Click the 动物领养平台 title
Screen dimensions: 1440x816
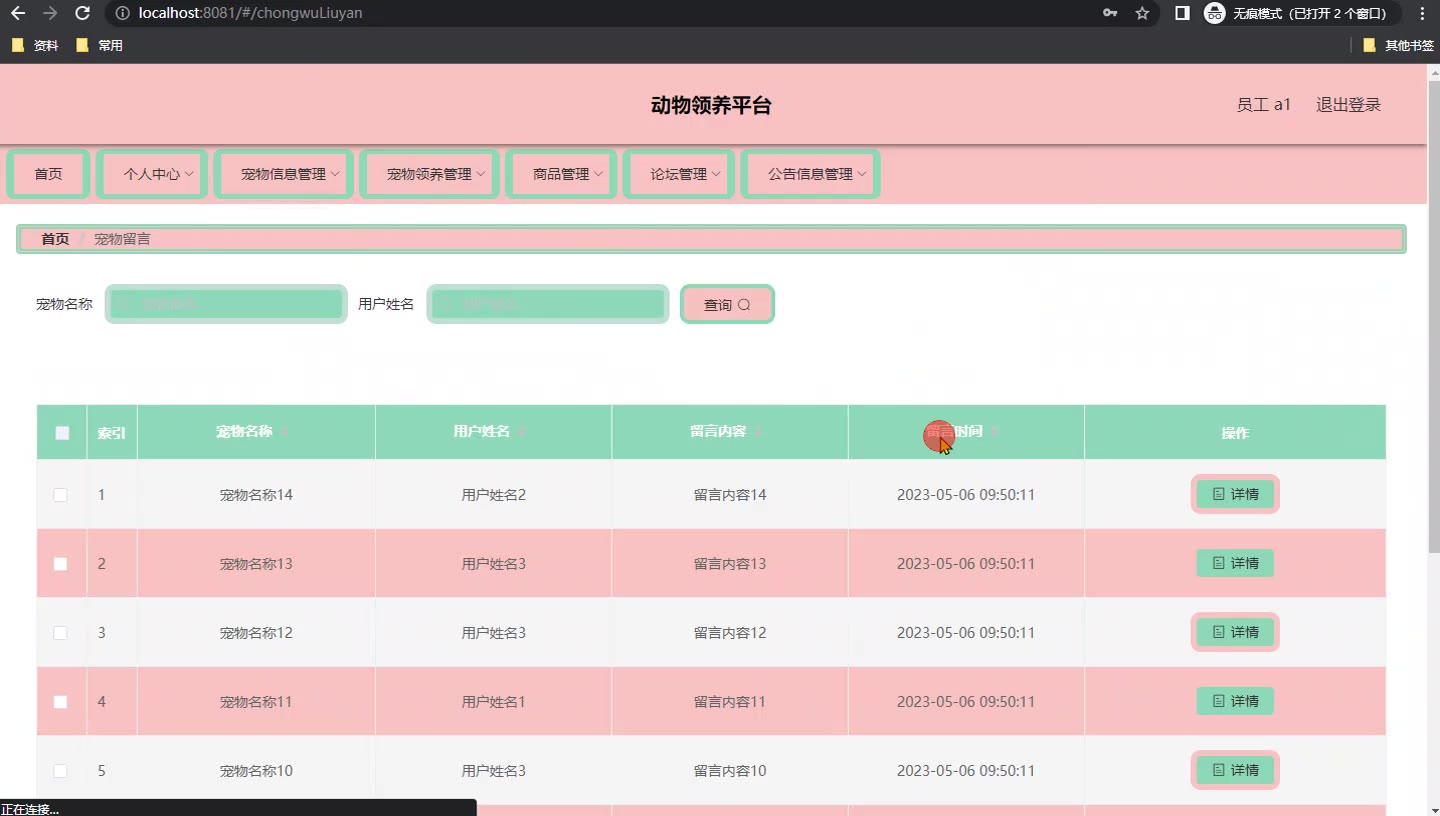(711, 106)
